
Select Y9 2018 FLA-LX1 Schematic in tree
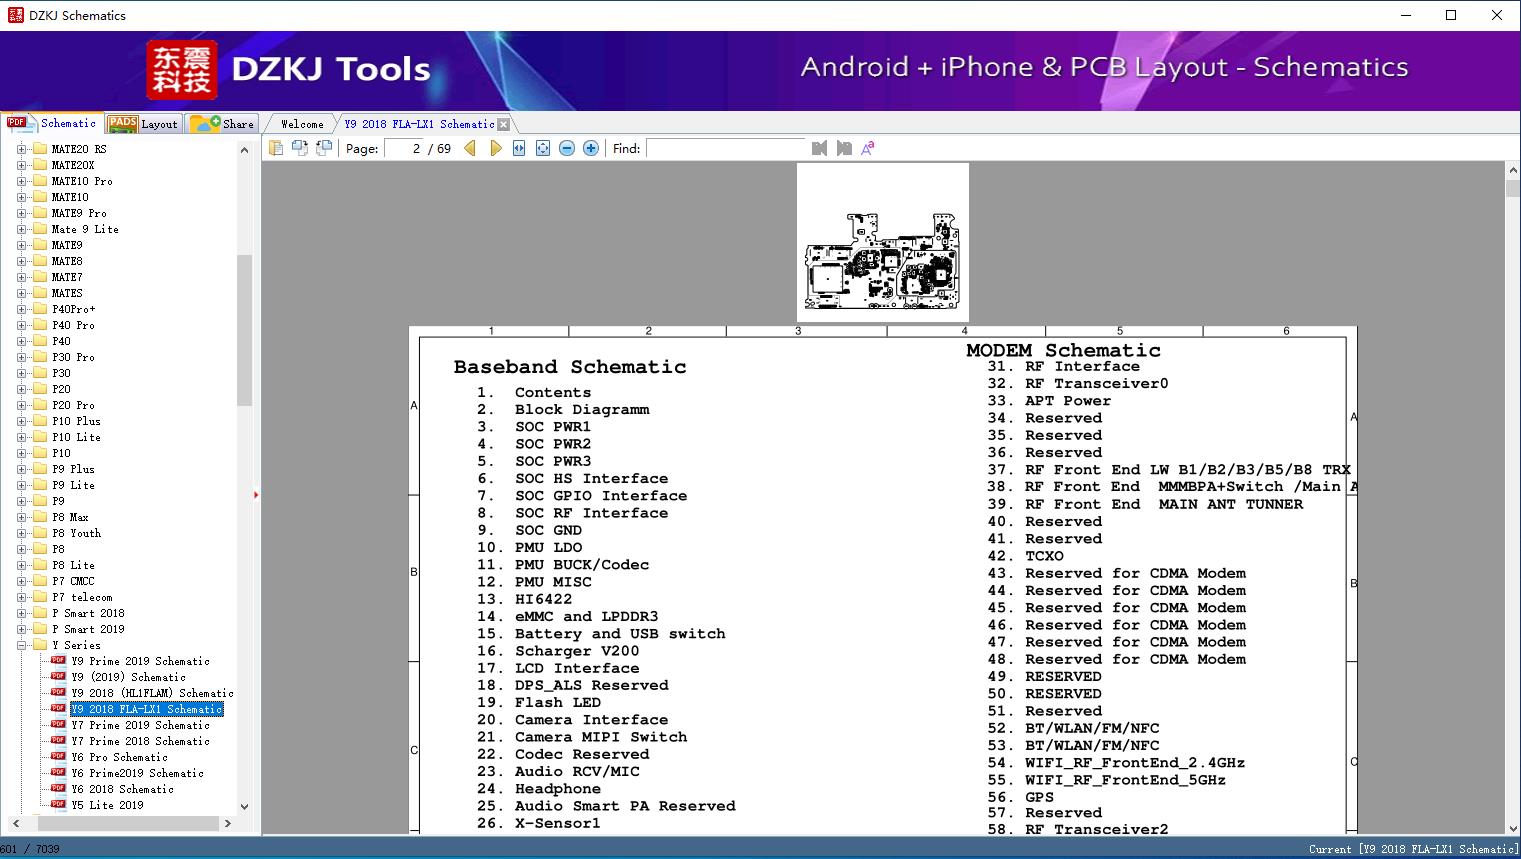coord(147,709)
